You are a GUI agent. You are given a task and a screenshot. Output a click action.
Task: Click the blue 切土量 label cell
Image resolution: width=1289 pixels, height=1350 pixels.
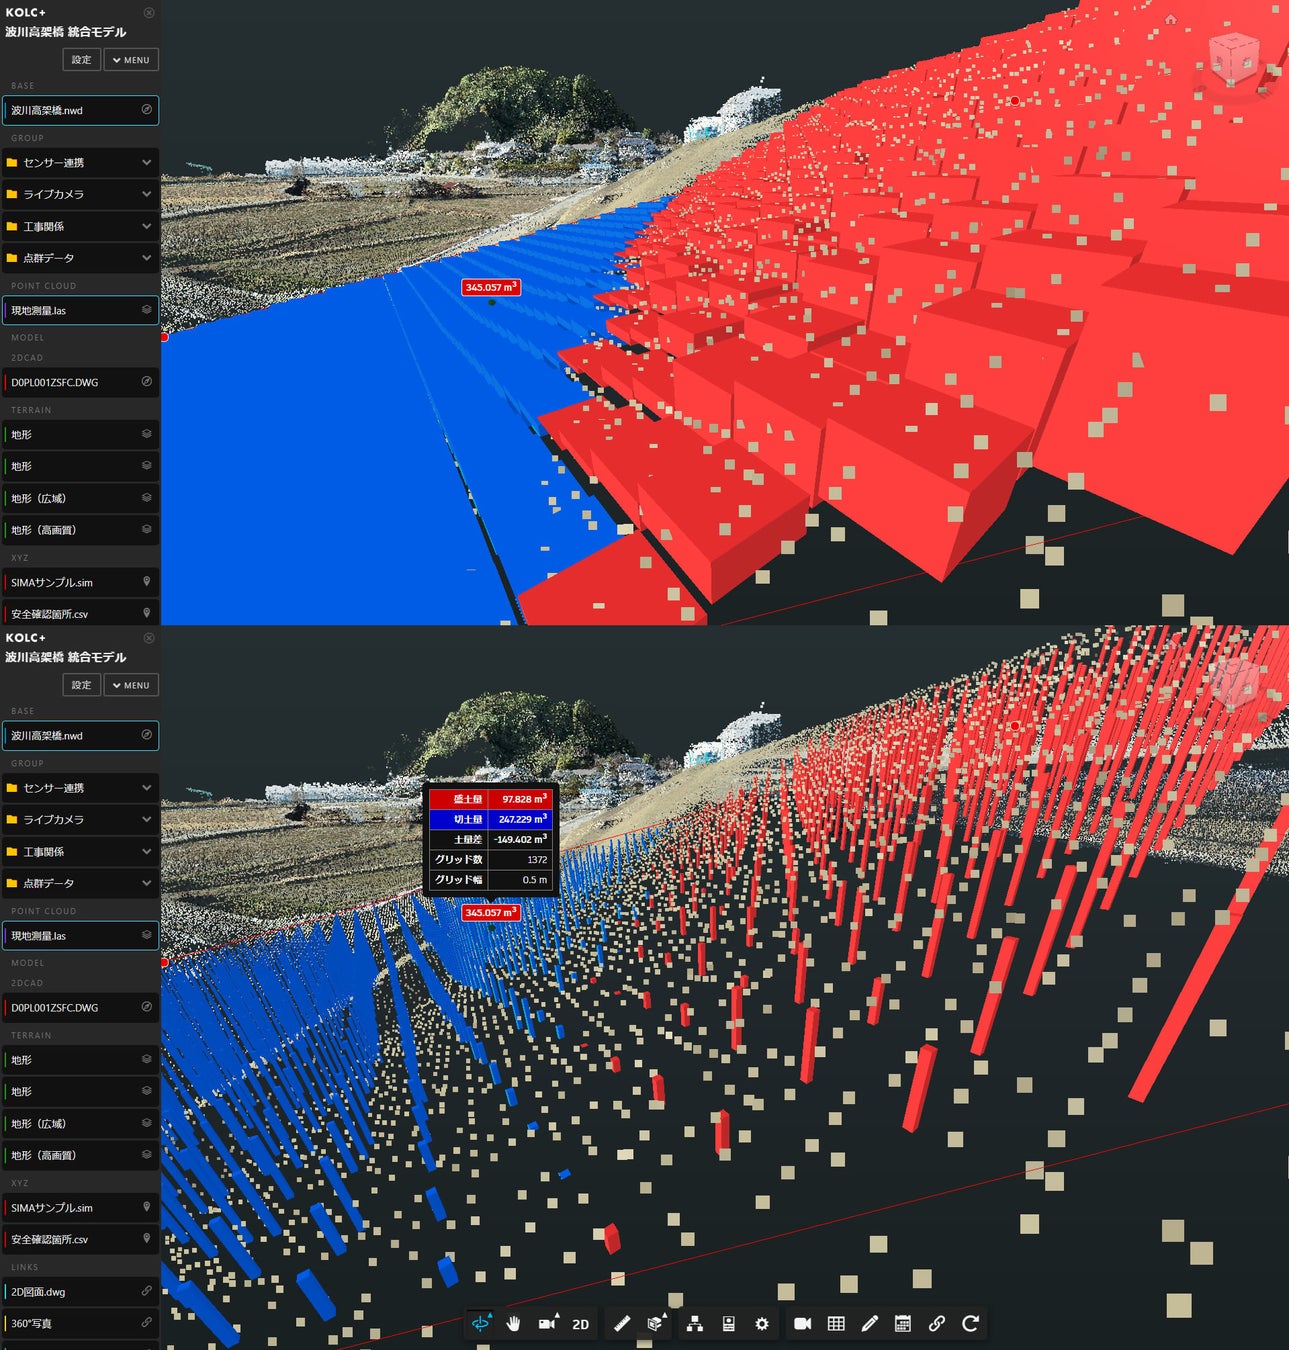pyautogui.click(x=459, y=819)
